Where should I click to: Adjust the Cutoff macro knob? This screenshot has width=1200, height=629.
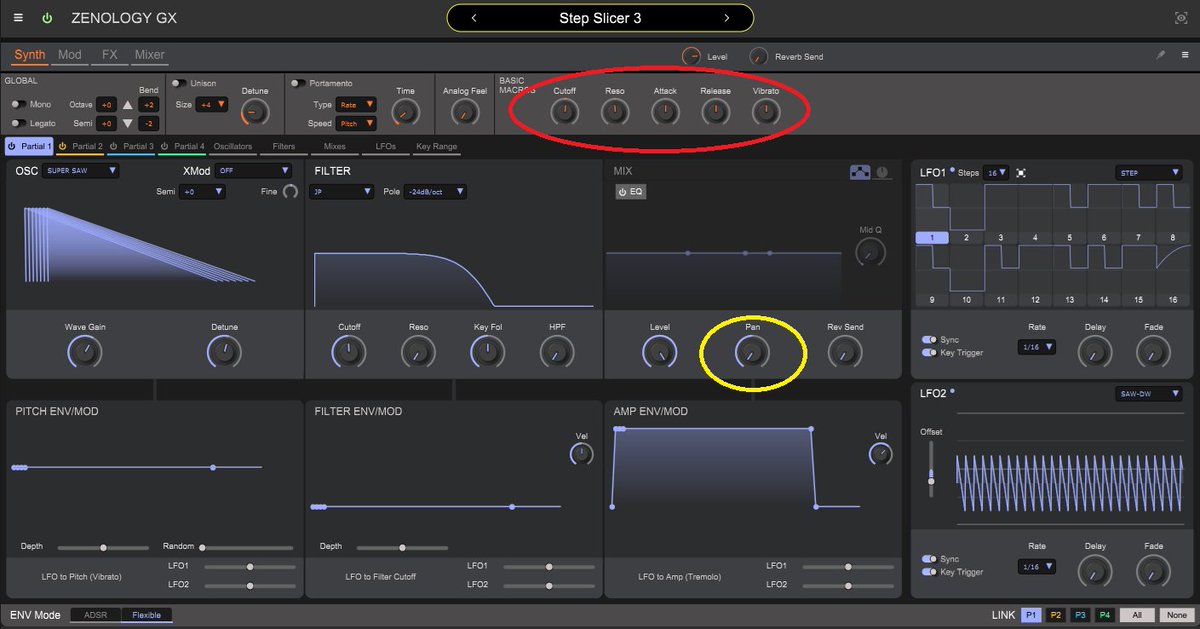click(564, 112)
